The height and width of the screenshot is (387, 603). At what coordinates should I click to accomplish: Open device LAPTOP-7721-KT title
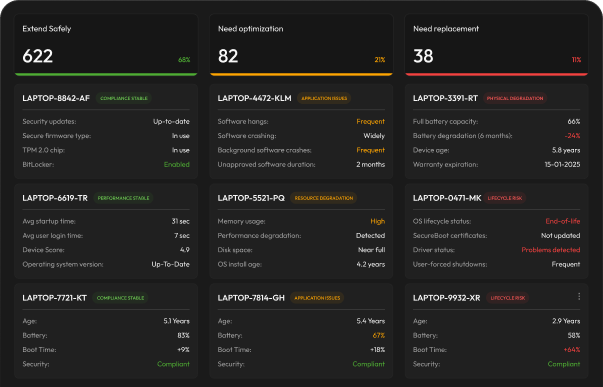tap(54, 298)
